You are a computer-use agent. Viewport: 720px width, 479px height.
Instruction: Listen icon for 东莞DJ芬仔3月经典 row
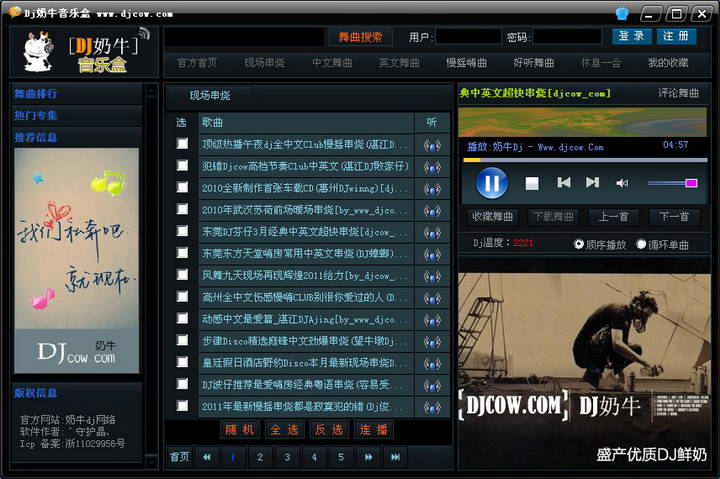click(x=432, y=232)
